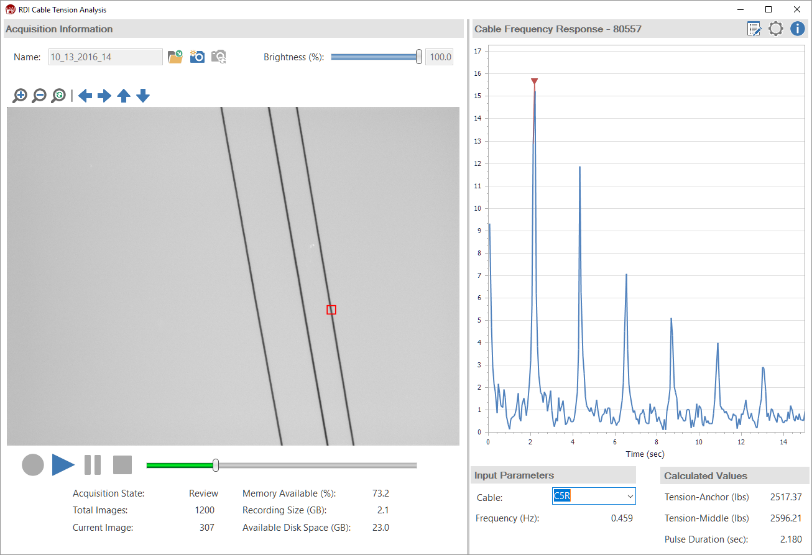812x555 pixels.
Task: Click the blue camera snapshot icon
Action: point(197,56)
